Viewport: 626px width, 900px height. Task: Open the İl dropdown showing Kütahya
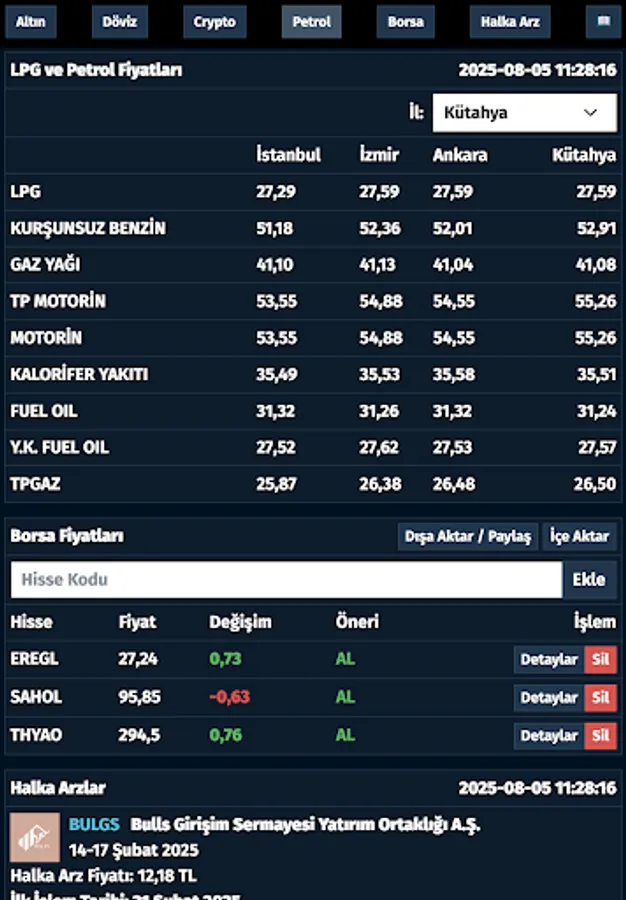[525, 112]
